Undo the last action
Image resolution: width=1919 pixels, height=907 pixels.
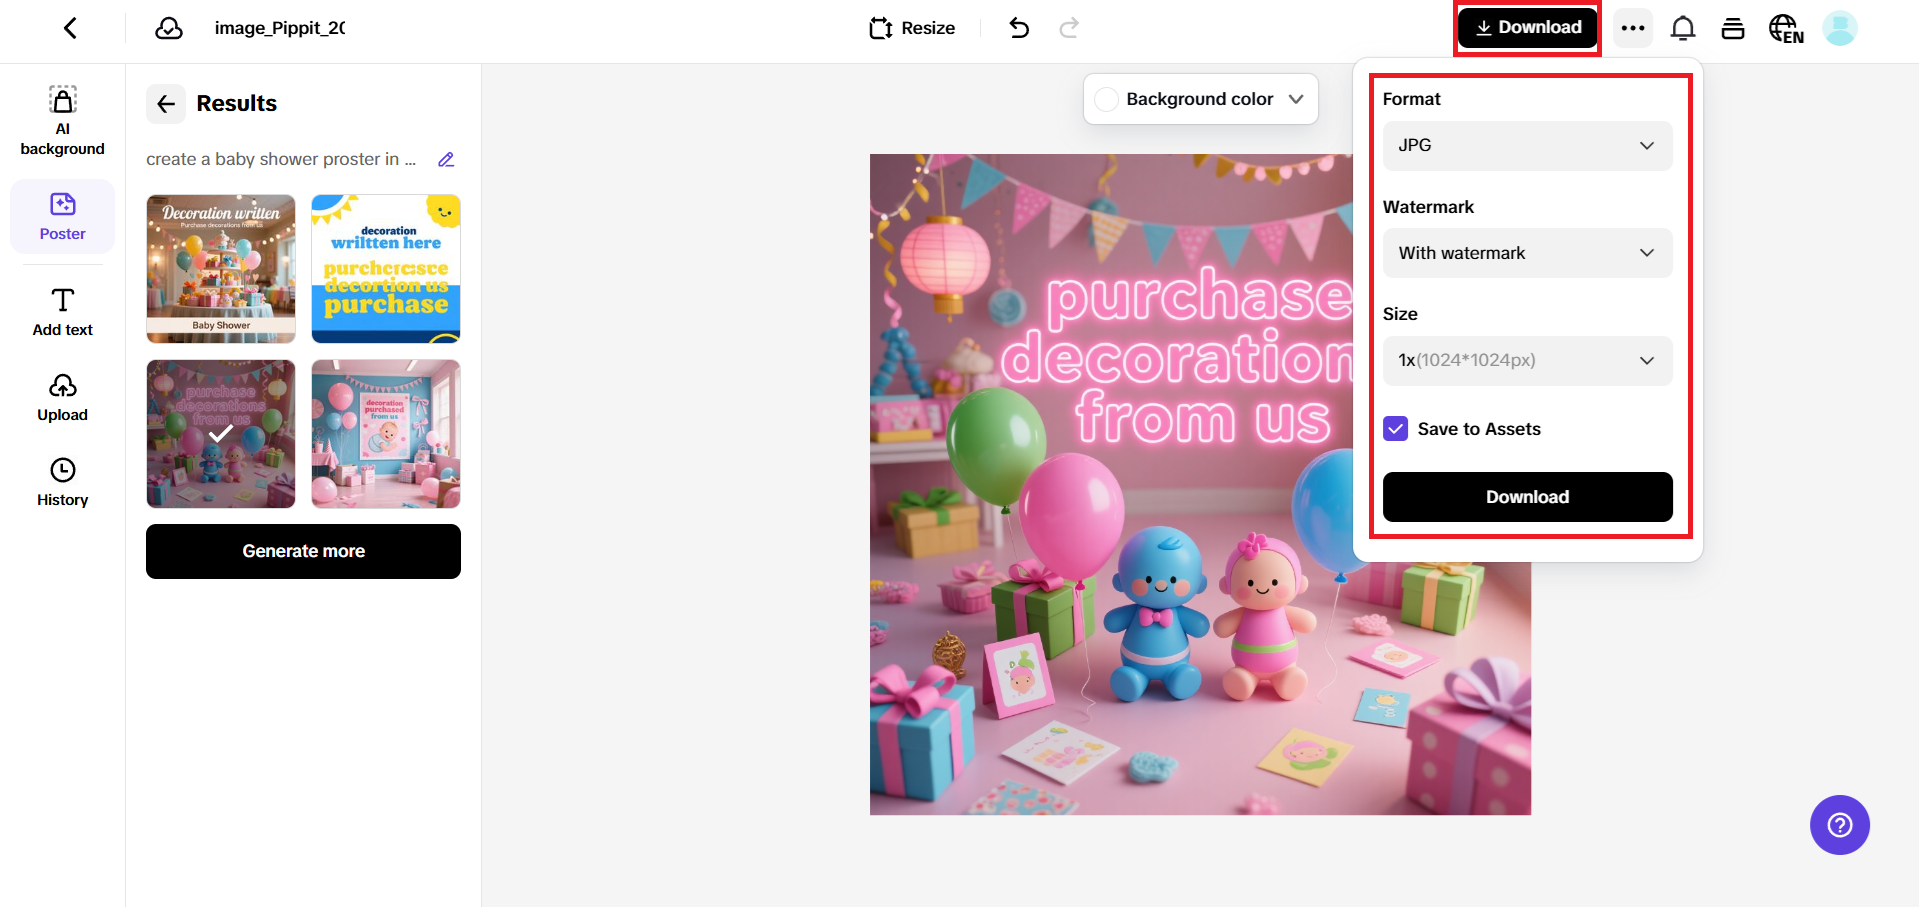pos(1019,28)
